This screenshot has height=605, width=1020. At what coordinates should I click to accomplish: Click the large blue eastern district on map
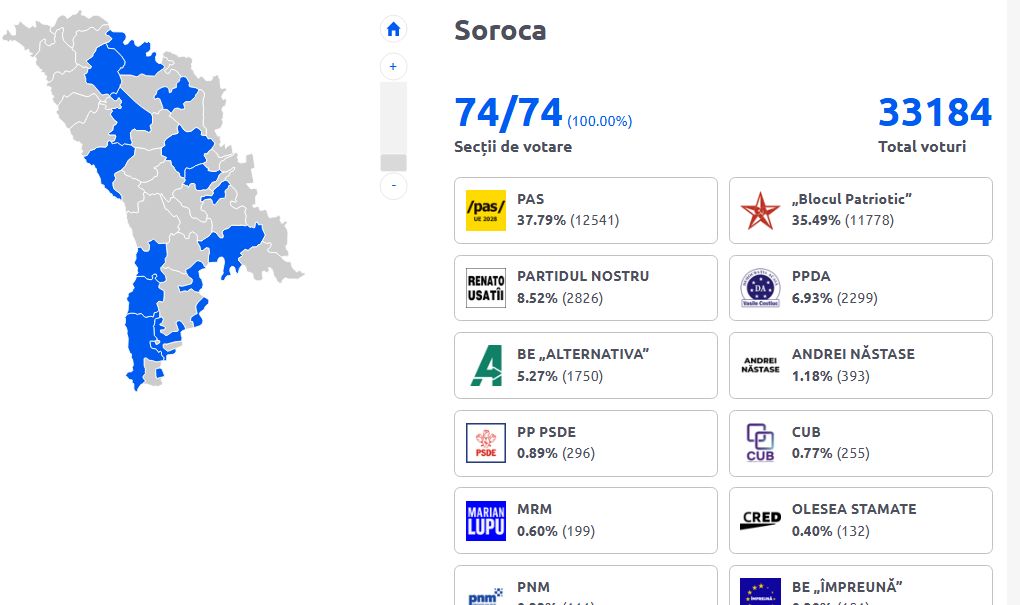tap(232, 247)
